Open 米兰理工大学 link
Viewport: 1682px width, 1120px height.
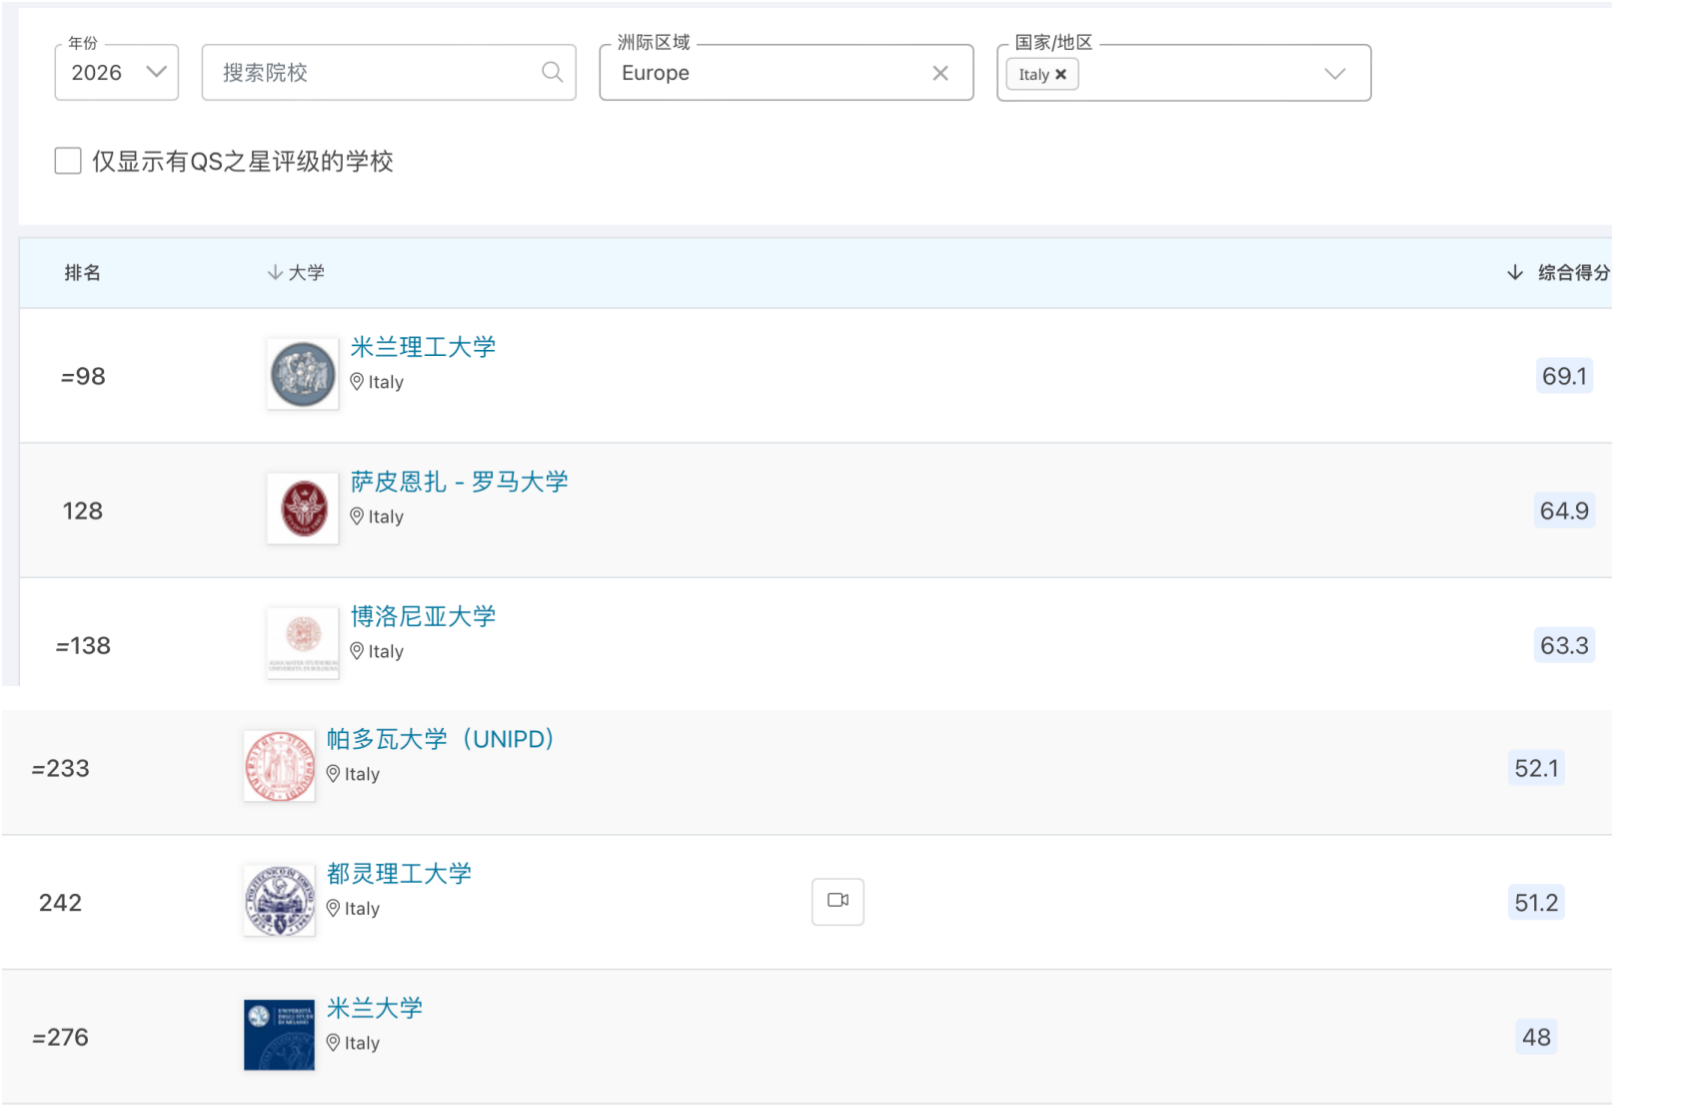click(423, 347)
